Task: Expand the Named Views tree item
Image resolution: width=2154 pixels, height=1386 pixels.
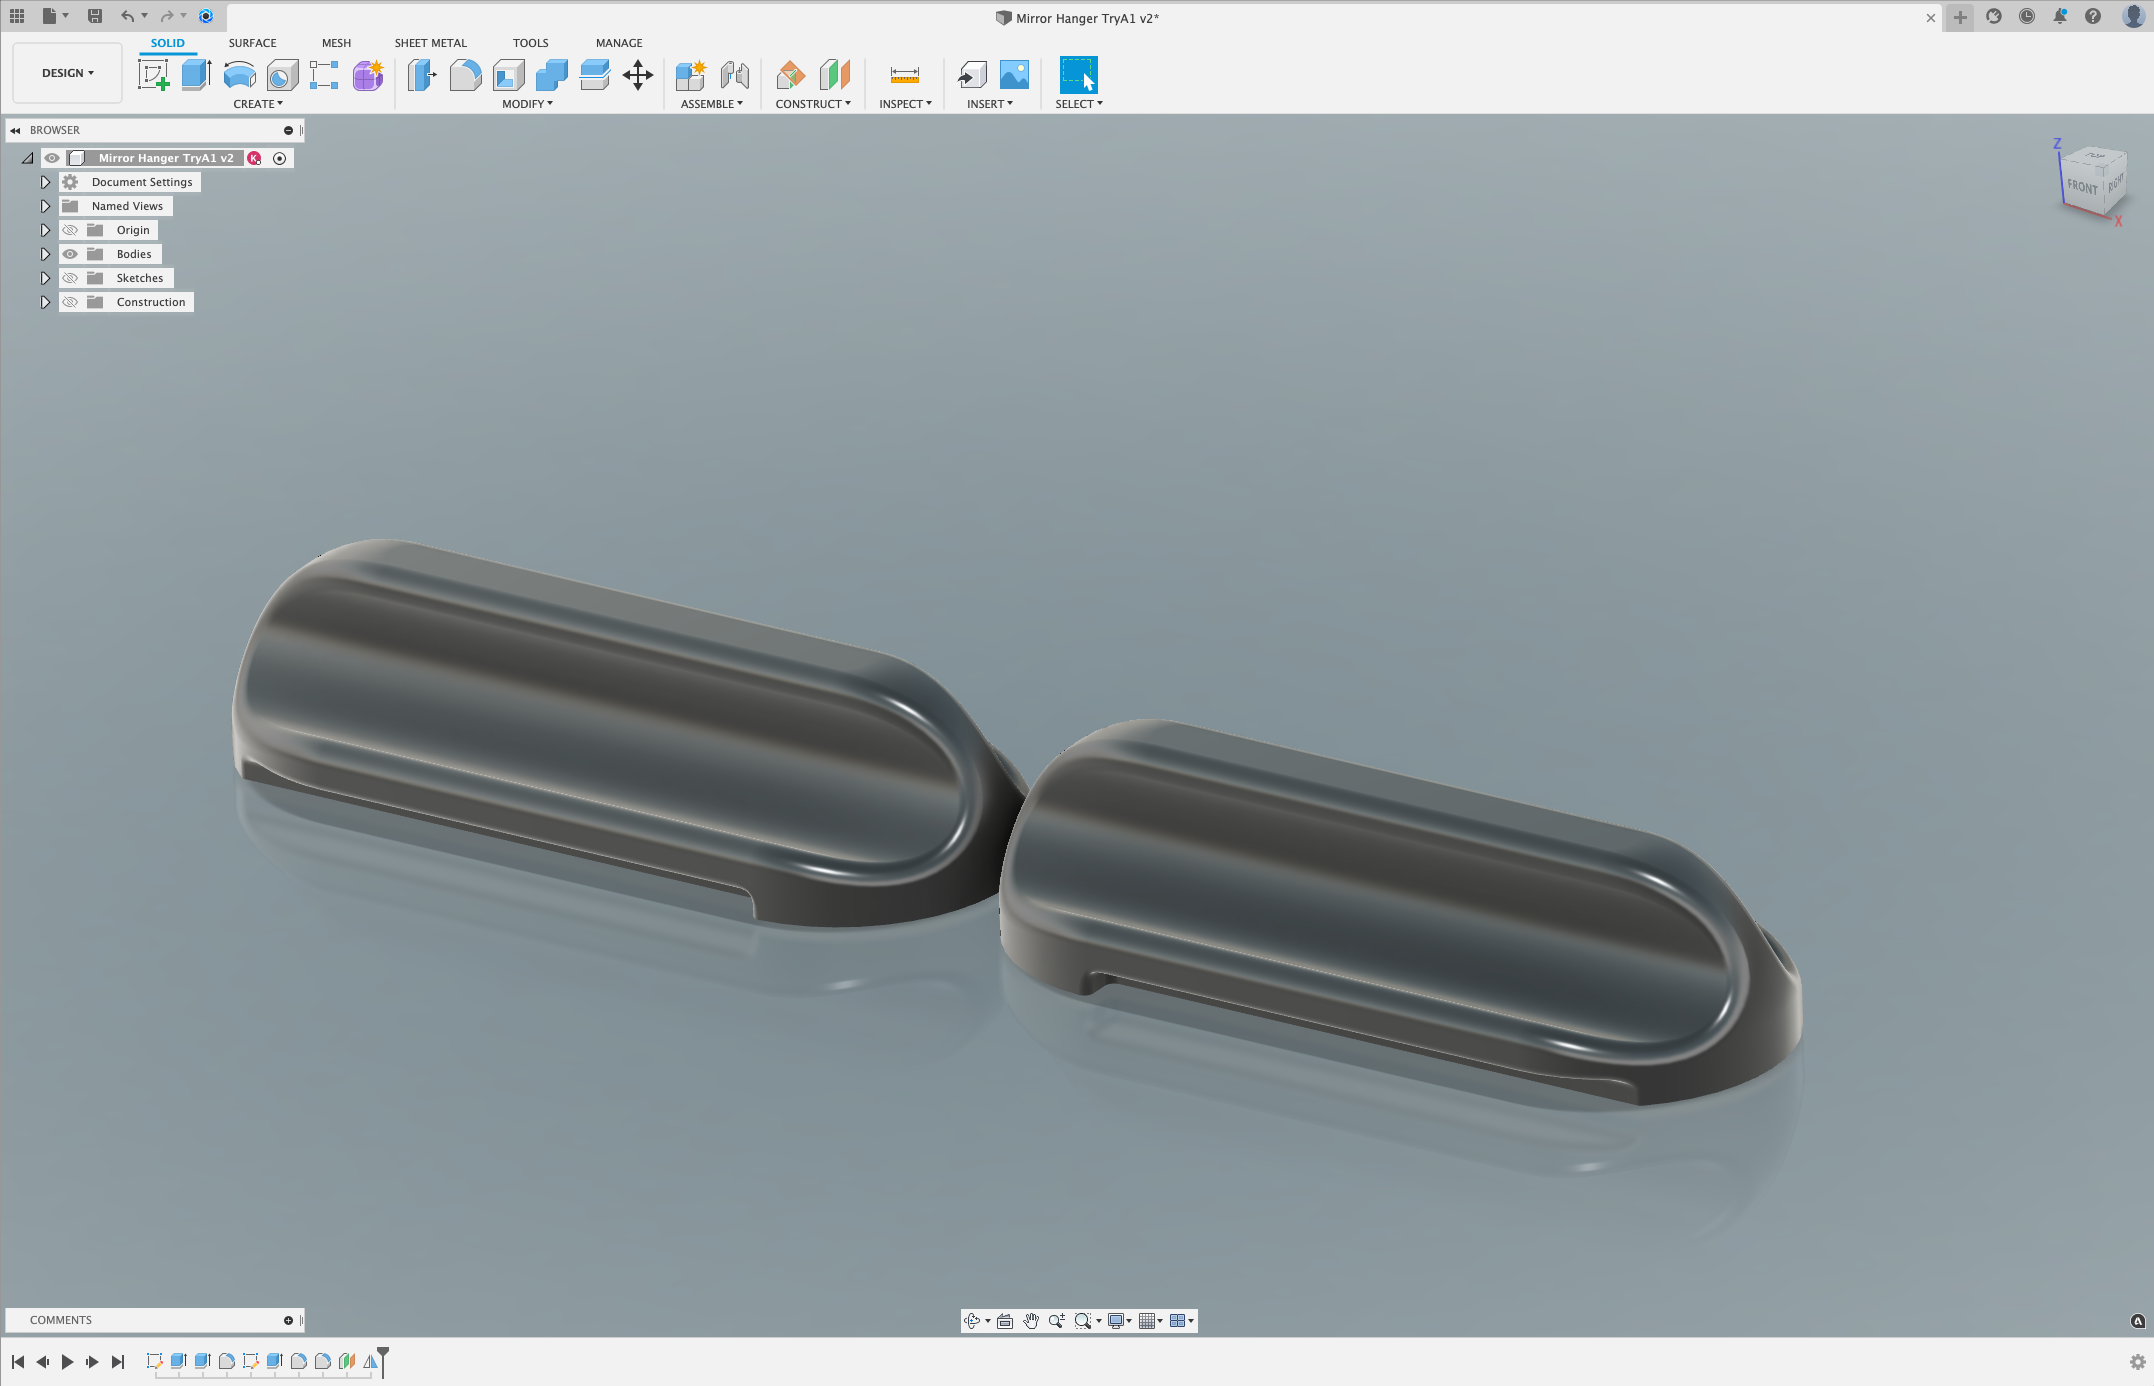Action: (44, 204)
